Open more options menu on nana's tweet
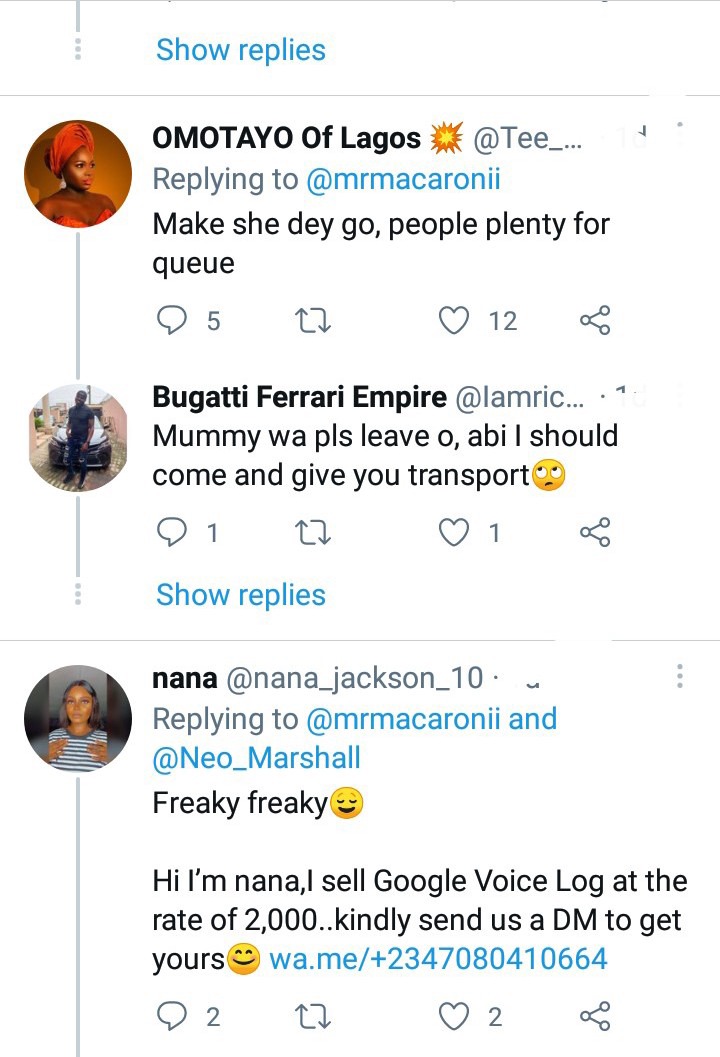 (x=680, y=675)
